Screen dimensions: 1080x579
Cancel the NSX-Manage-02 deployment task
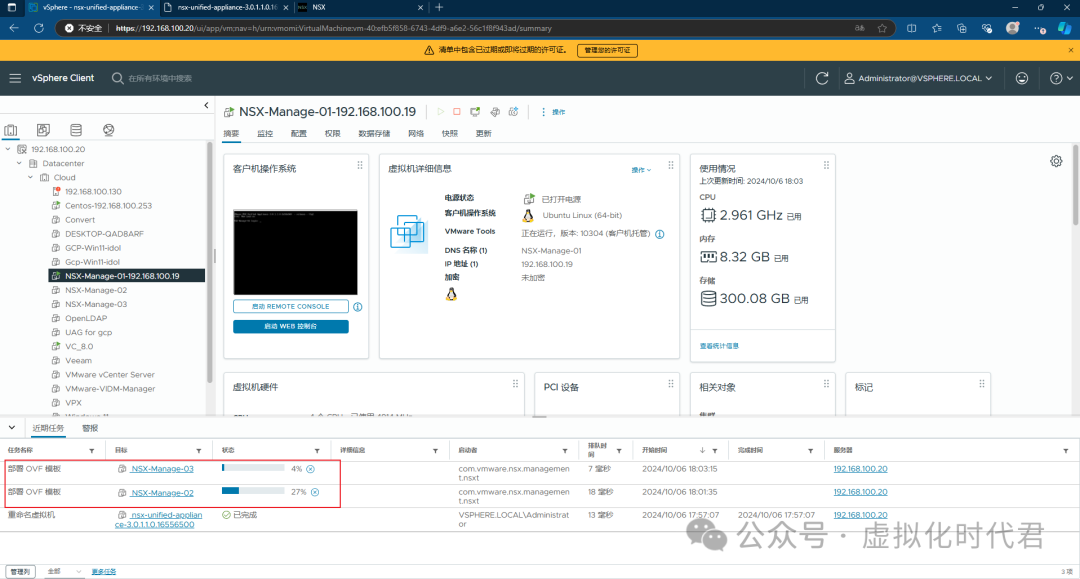coord(315,492)
